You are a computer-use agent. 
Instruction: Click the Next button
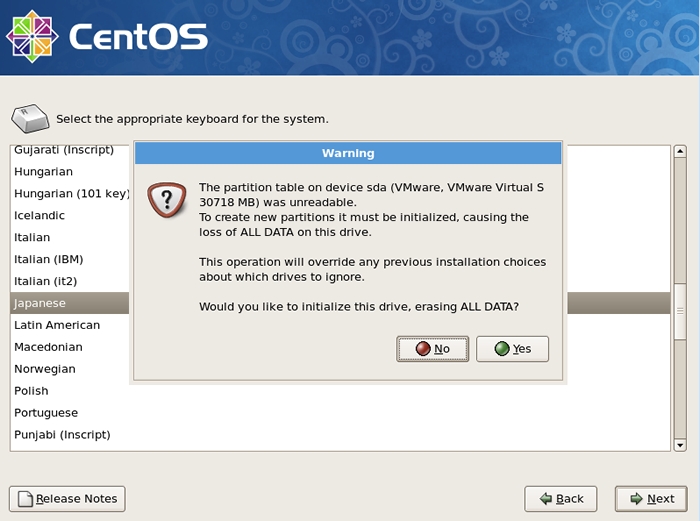(651, 499)
